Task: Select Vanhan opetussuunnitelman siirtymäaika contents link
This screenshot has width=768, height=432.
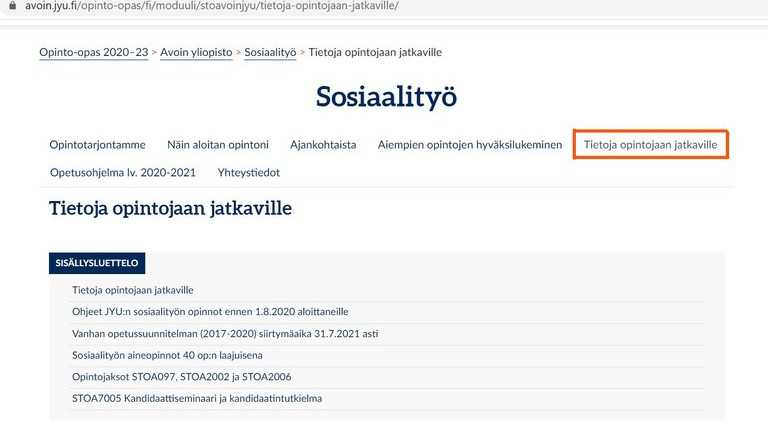Action: [225, 333]
